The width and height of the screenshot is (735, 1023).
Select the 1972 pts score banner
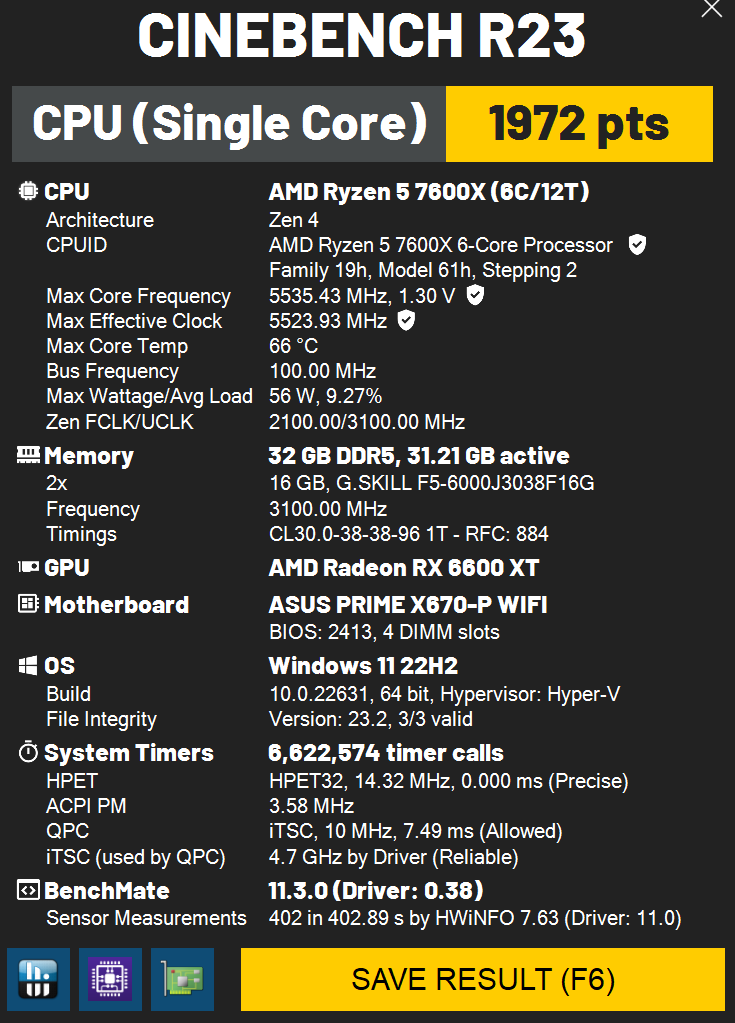[579, 124]
